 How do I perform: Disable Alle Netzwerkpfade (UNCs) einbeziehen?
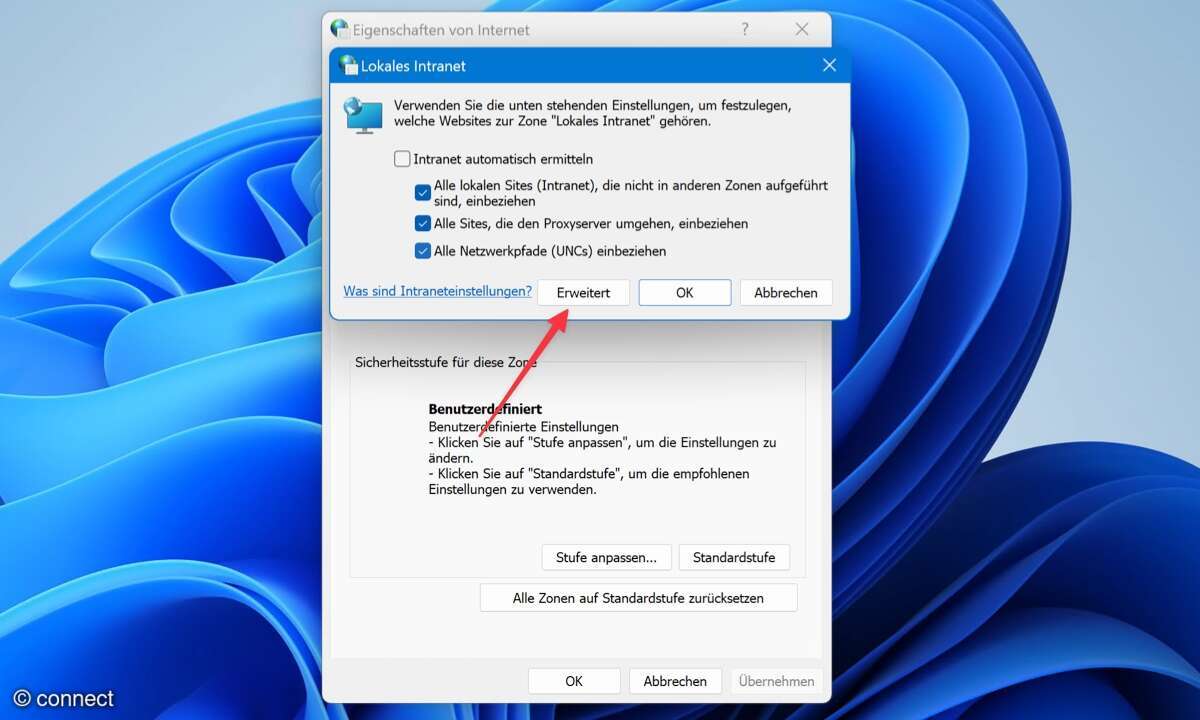423,251
